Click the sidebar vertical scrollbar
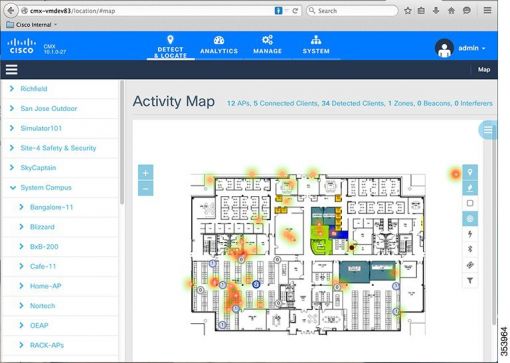 coord(122,143)
